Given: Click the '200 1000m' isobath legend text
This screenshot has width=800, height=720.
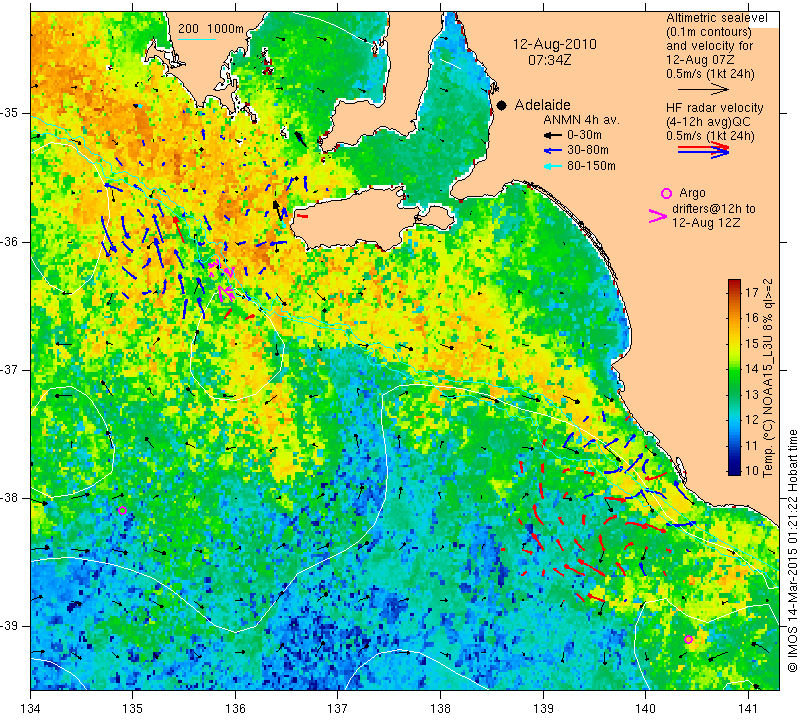Looking at the screenshot, I should pos(211,29).
